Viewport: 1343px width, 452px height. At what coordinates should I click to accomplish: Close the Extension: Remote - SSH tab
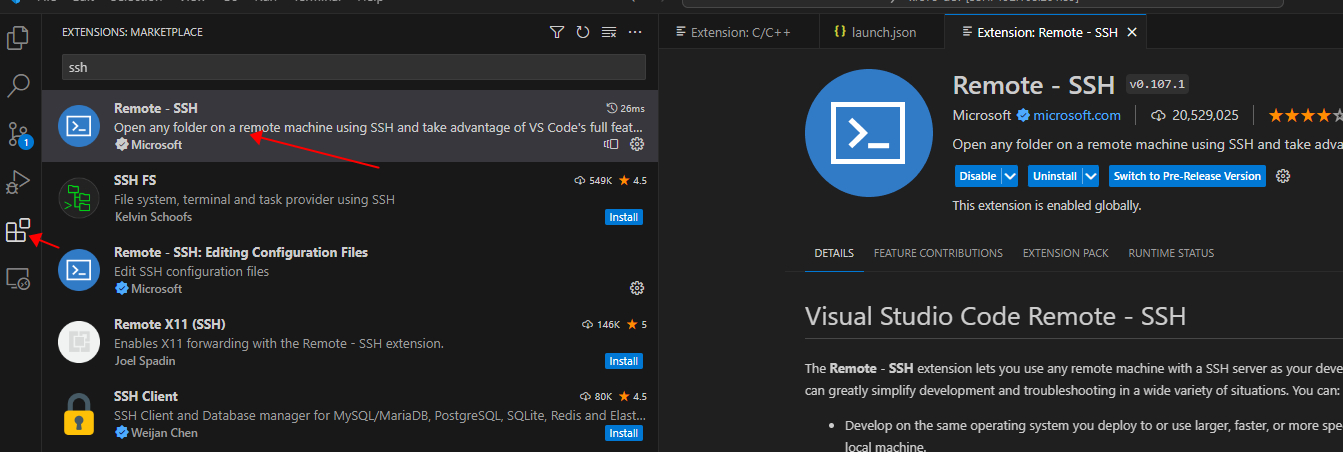[x=1132, y=32]
